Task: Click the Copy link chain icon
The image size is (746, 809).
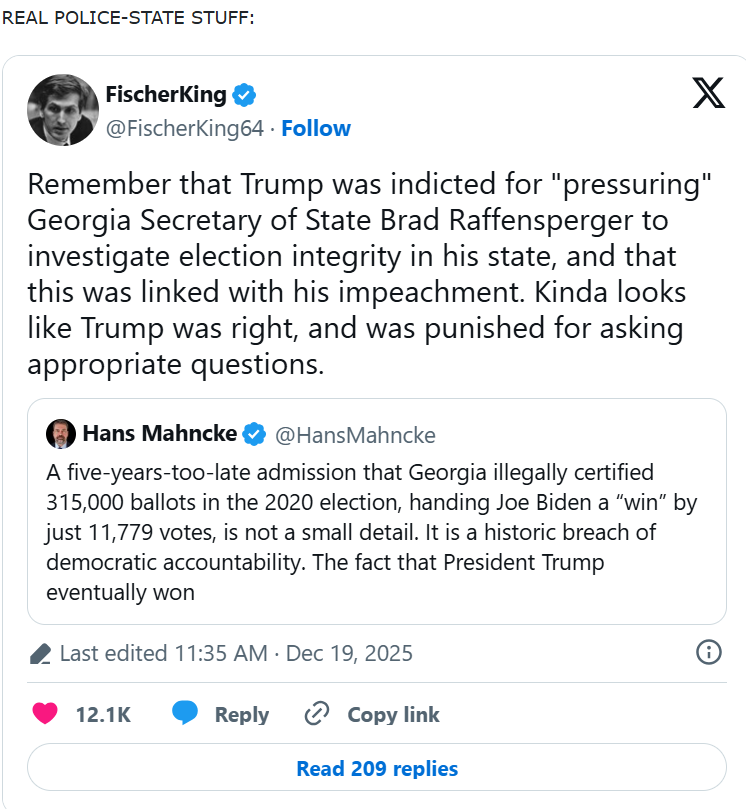Action: pos(317,714)
